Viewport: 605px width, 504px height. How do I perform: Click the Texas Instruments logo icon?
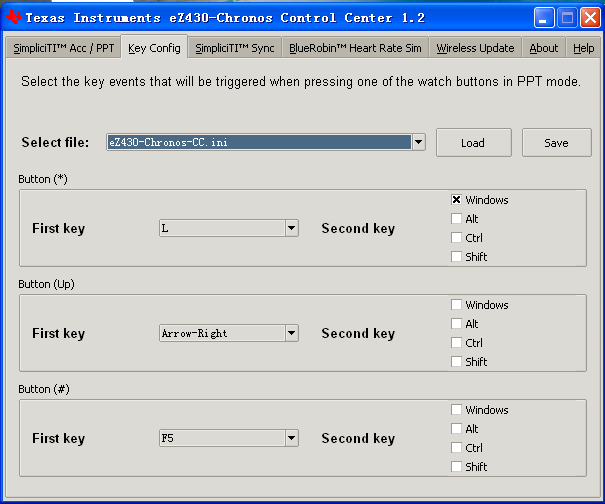tap(14, 17)
